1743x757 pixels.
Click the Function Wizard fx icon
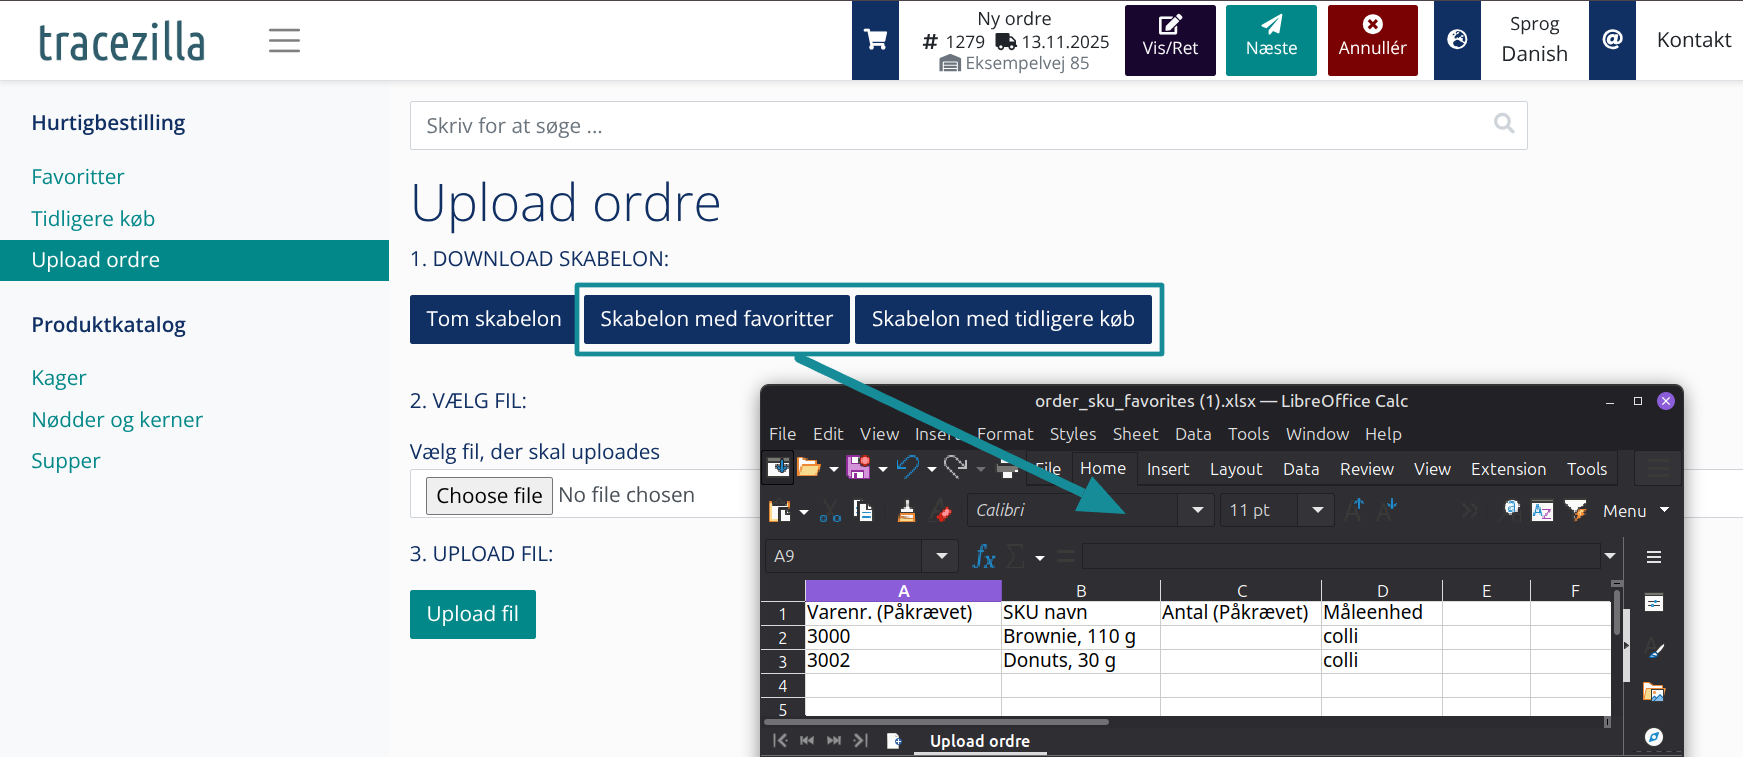[984, 556]
